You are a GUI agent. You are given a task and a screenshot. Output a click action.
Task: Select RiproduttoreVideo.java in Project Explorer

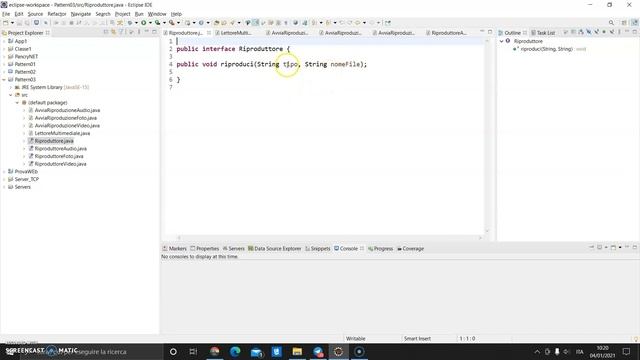point(60,164)
